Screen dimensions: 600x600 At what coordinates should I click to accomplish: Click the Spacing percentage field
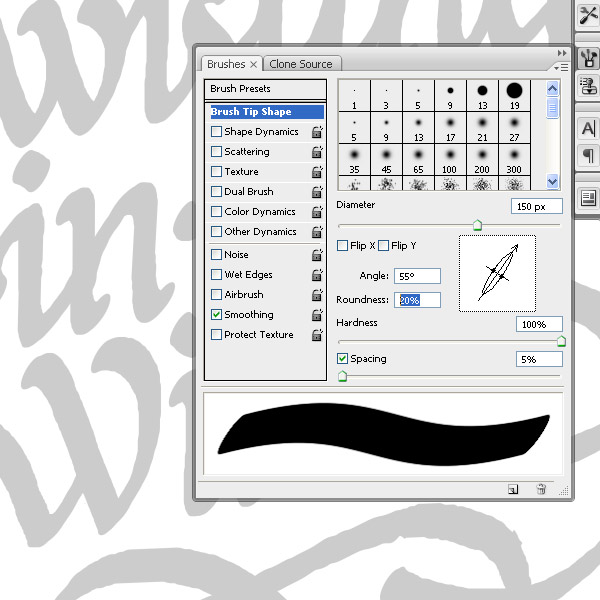pos(539,359)
